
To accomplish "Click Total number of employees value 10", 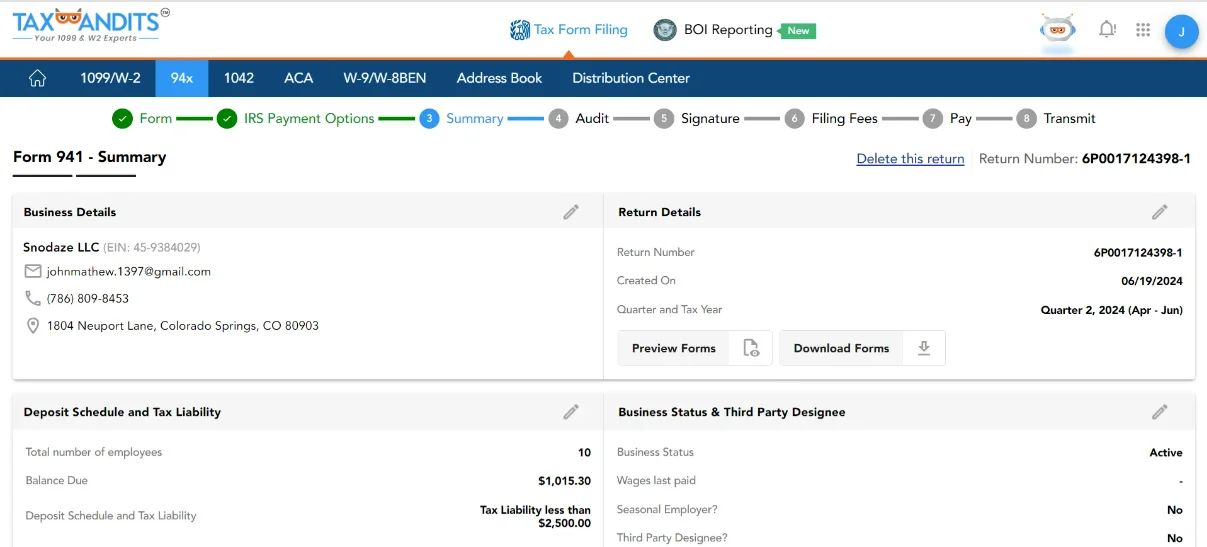I will point(585,453).
